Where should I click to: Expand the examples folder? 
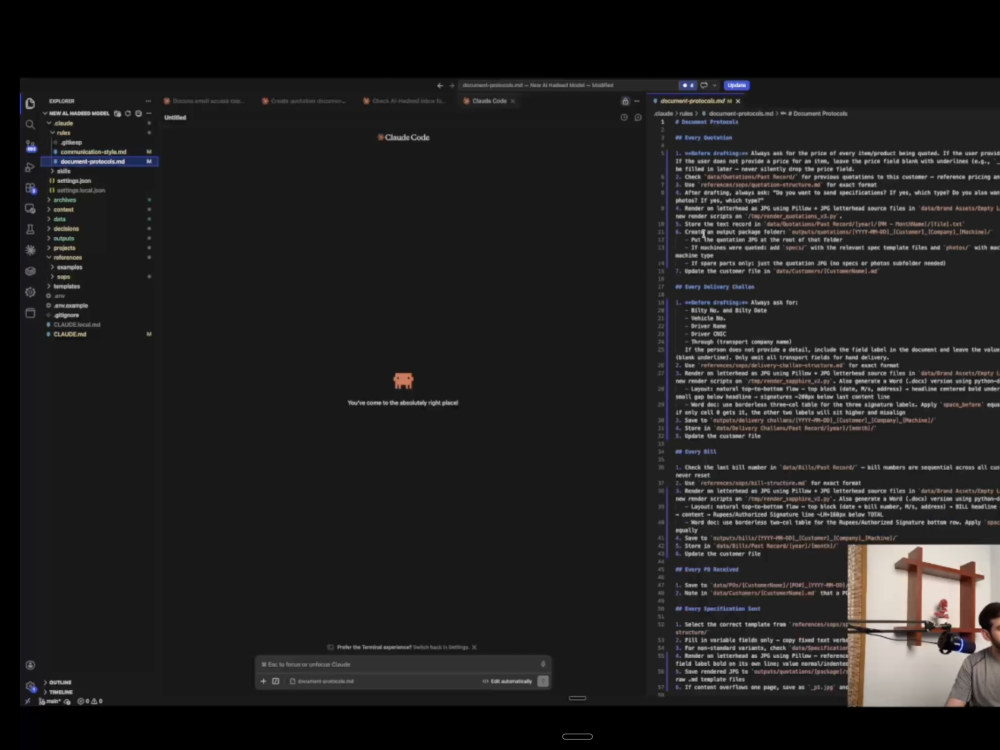70,267
